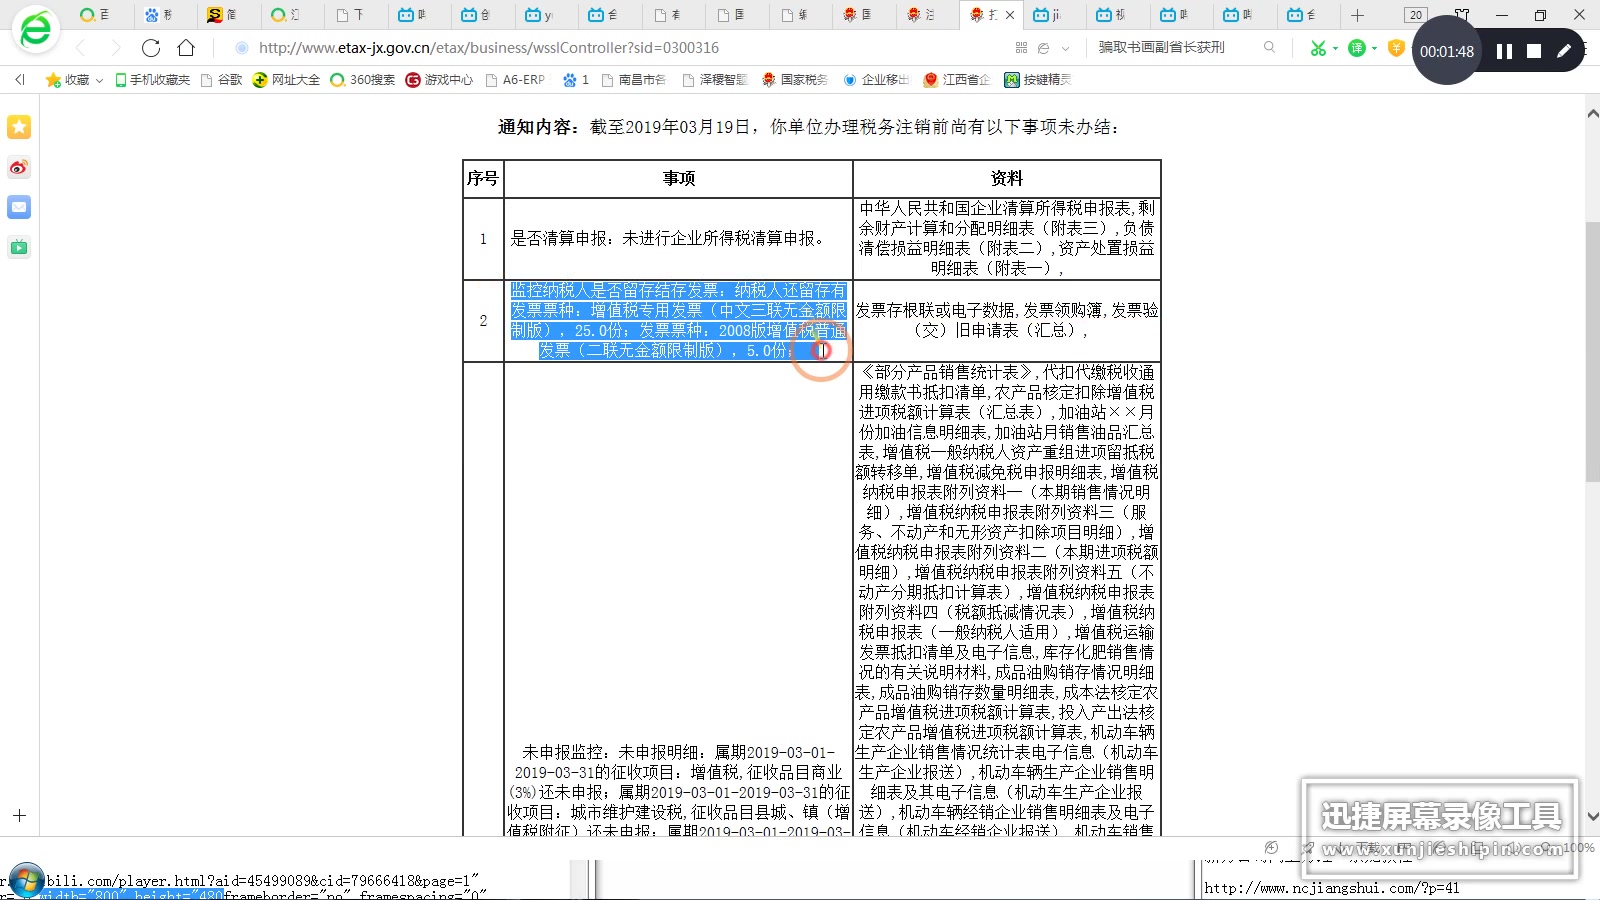Screen dimensions: 1600x900
Task: Click the 事项 table header
Action: [x=679, y=178]
